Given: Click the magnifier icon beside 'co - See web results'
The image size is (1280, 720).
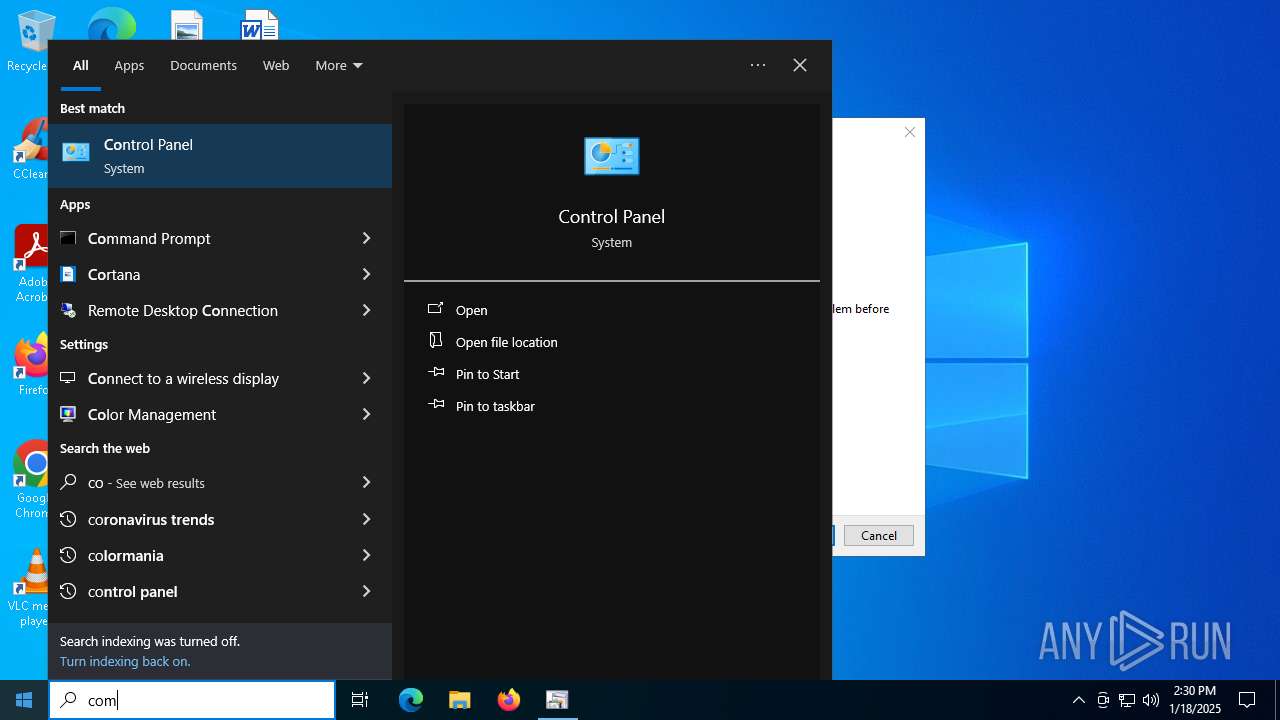Looking at the screenshot, I should [68, 482].
